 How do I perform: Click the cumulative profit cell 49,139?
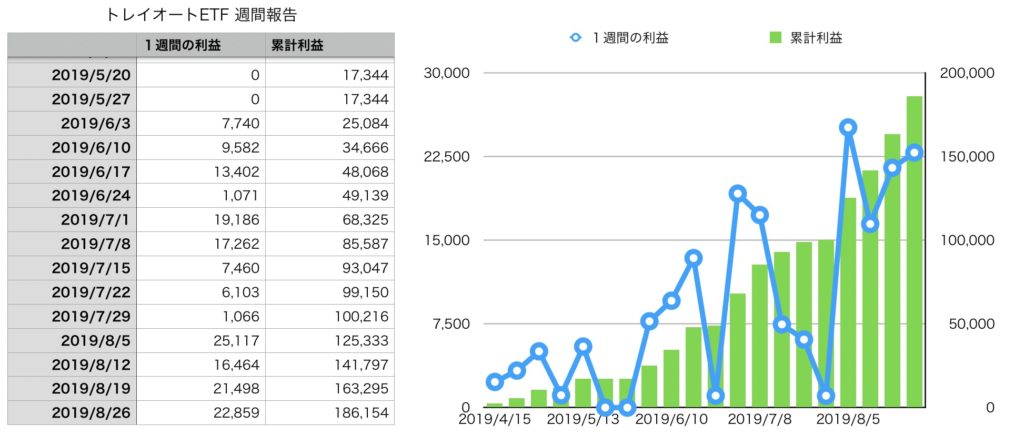point(330,196)
